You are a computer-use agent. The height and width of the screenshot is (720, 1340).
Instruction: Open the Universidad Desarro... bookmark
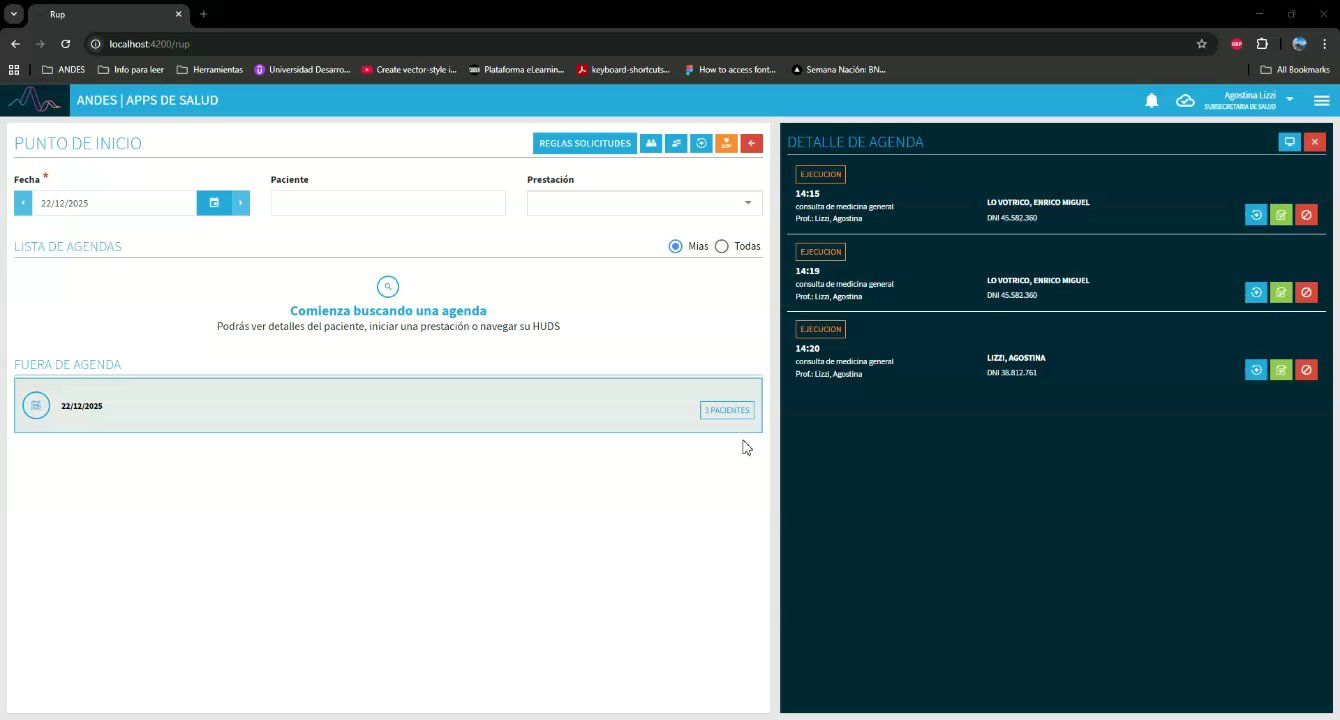tap(302, 70)
